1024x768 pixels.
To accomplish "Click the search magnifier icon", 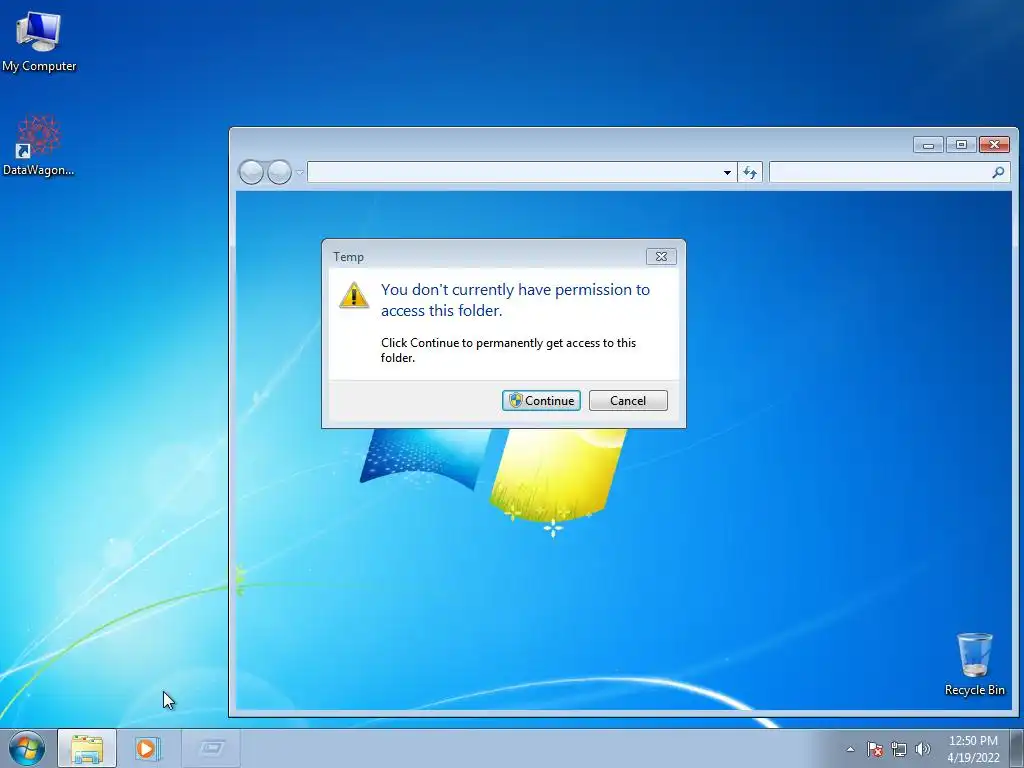I will point(998,172).
